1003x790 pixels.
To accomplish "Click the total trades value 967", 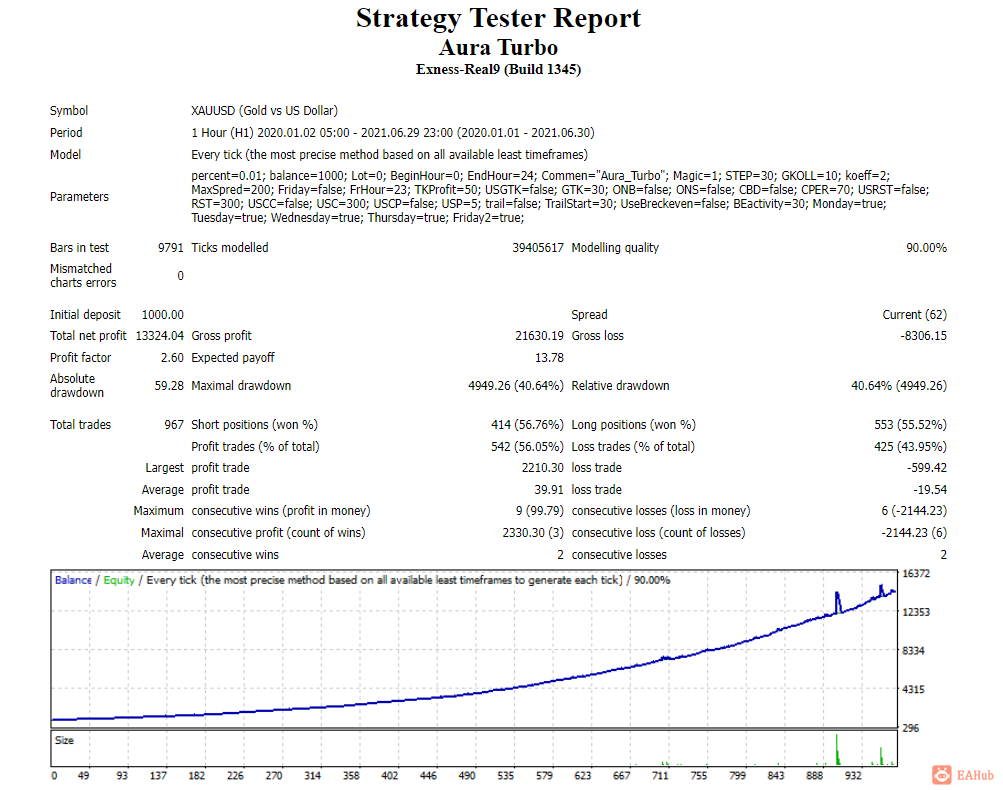I will [x=173, y=425].
